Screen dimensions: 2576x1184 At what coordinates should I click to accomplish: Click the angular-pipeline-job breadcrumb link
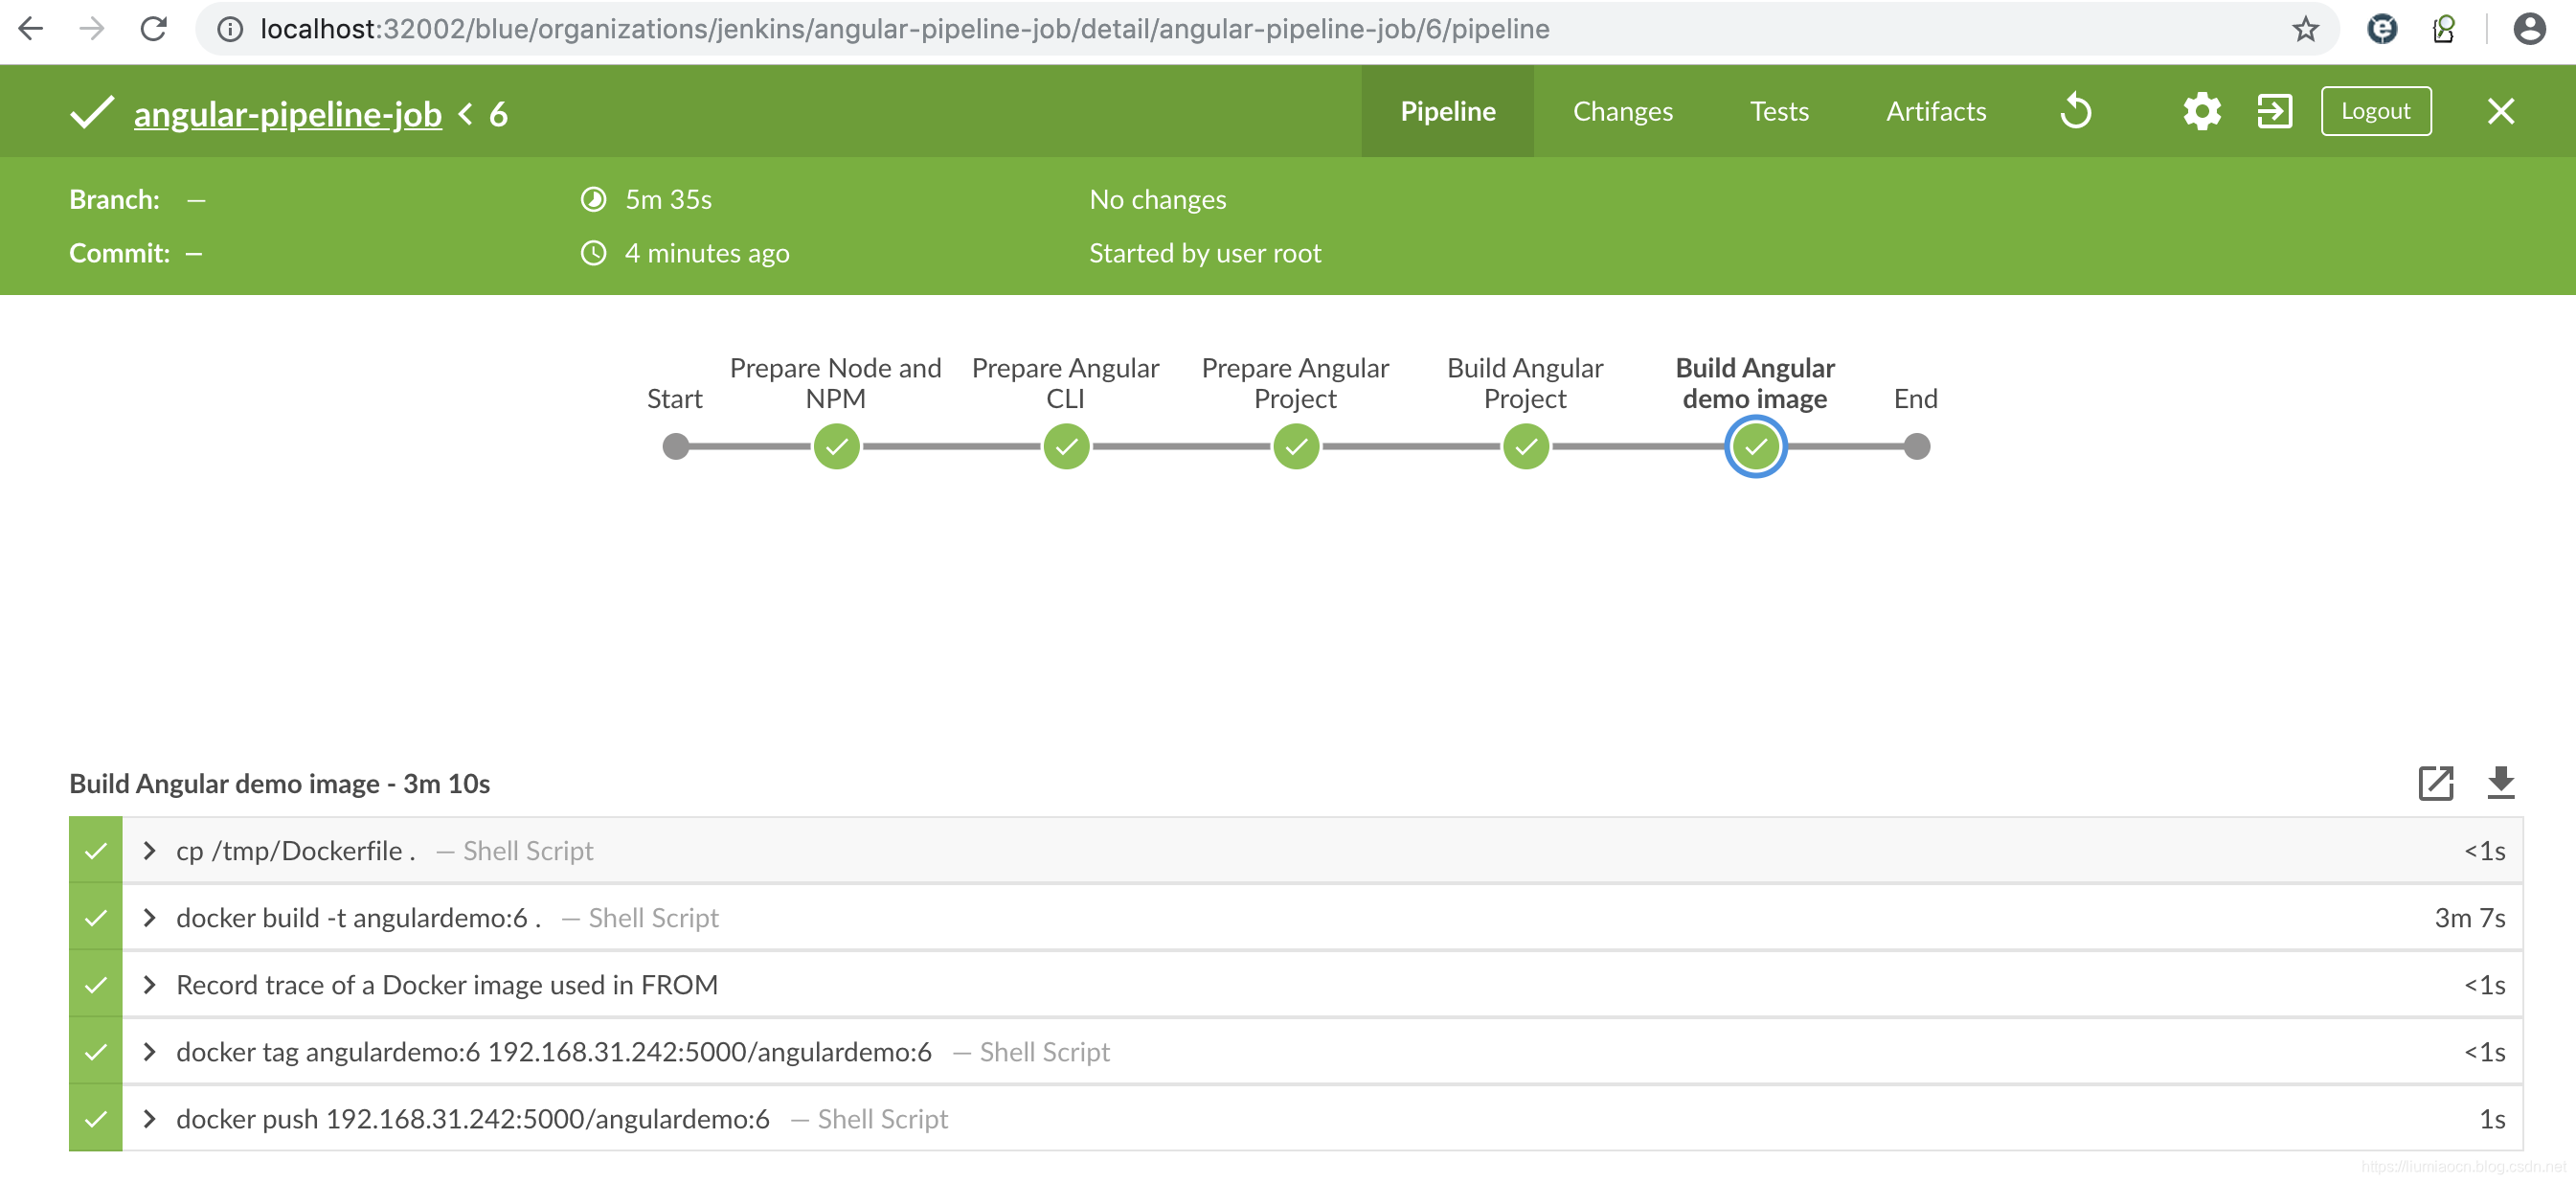coord(287,112)
